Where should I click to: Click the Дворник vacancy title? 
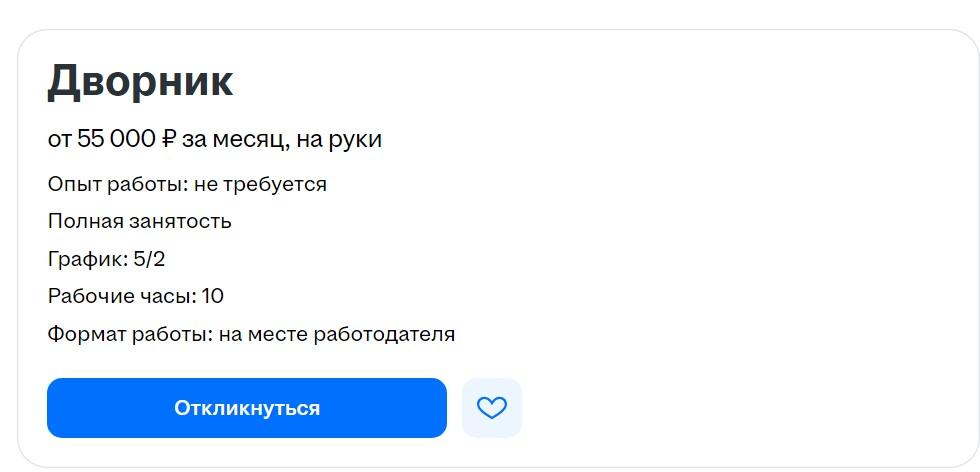[140, 81]
